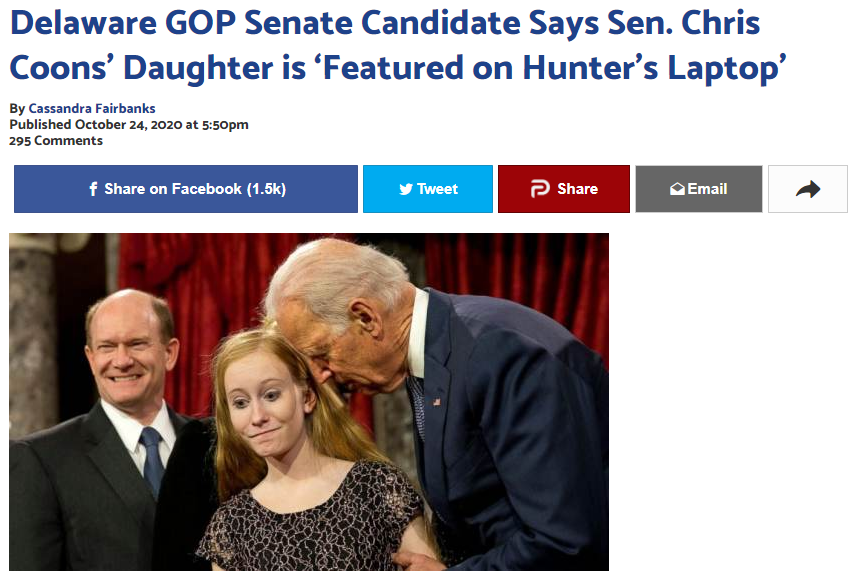Open the featured article photo
This screenshot has height=578, width=853.
(x=308, y=402)
